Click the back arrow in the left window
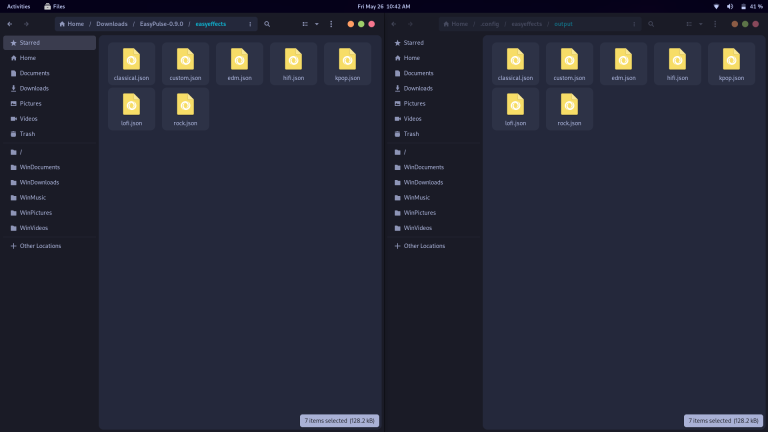Viewport: 768px width, 432px height. (10, 23)
